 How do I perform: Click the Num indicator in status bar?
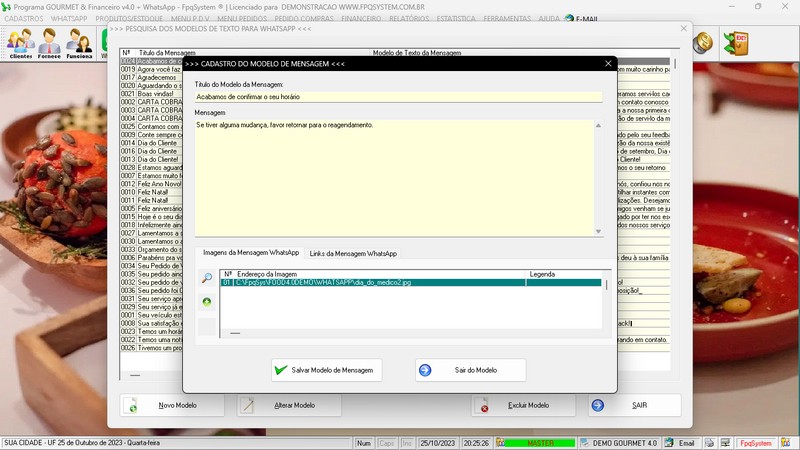point(364,443)
